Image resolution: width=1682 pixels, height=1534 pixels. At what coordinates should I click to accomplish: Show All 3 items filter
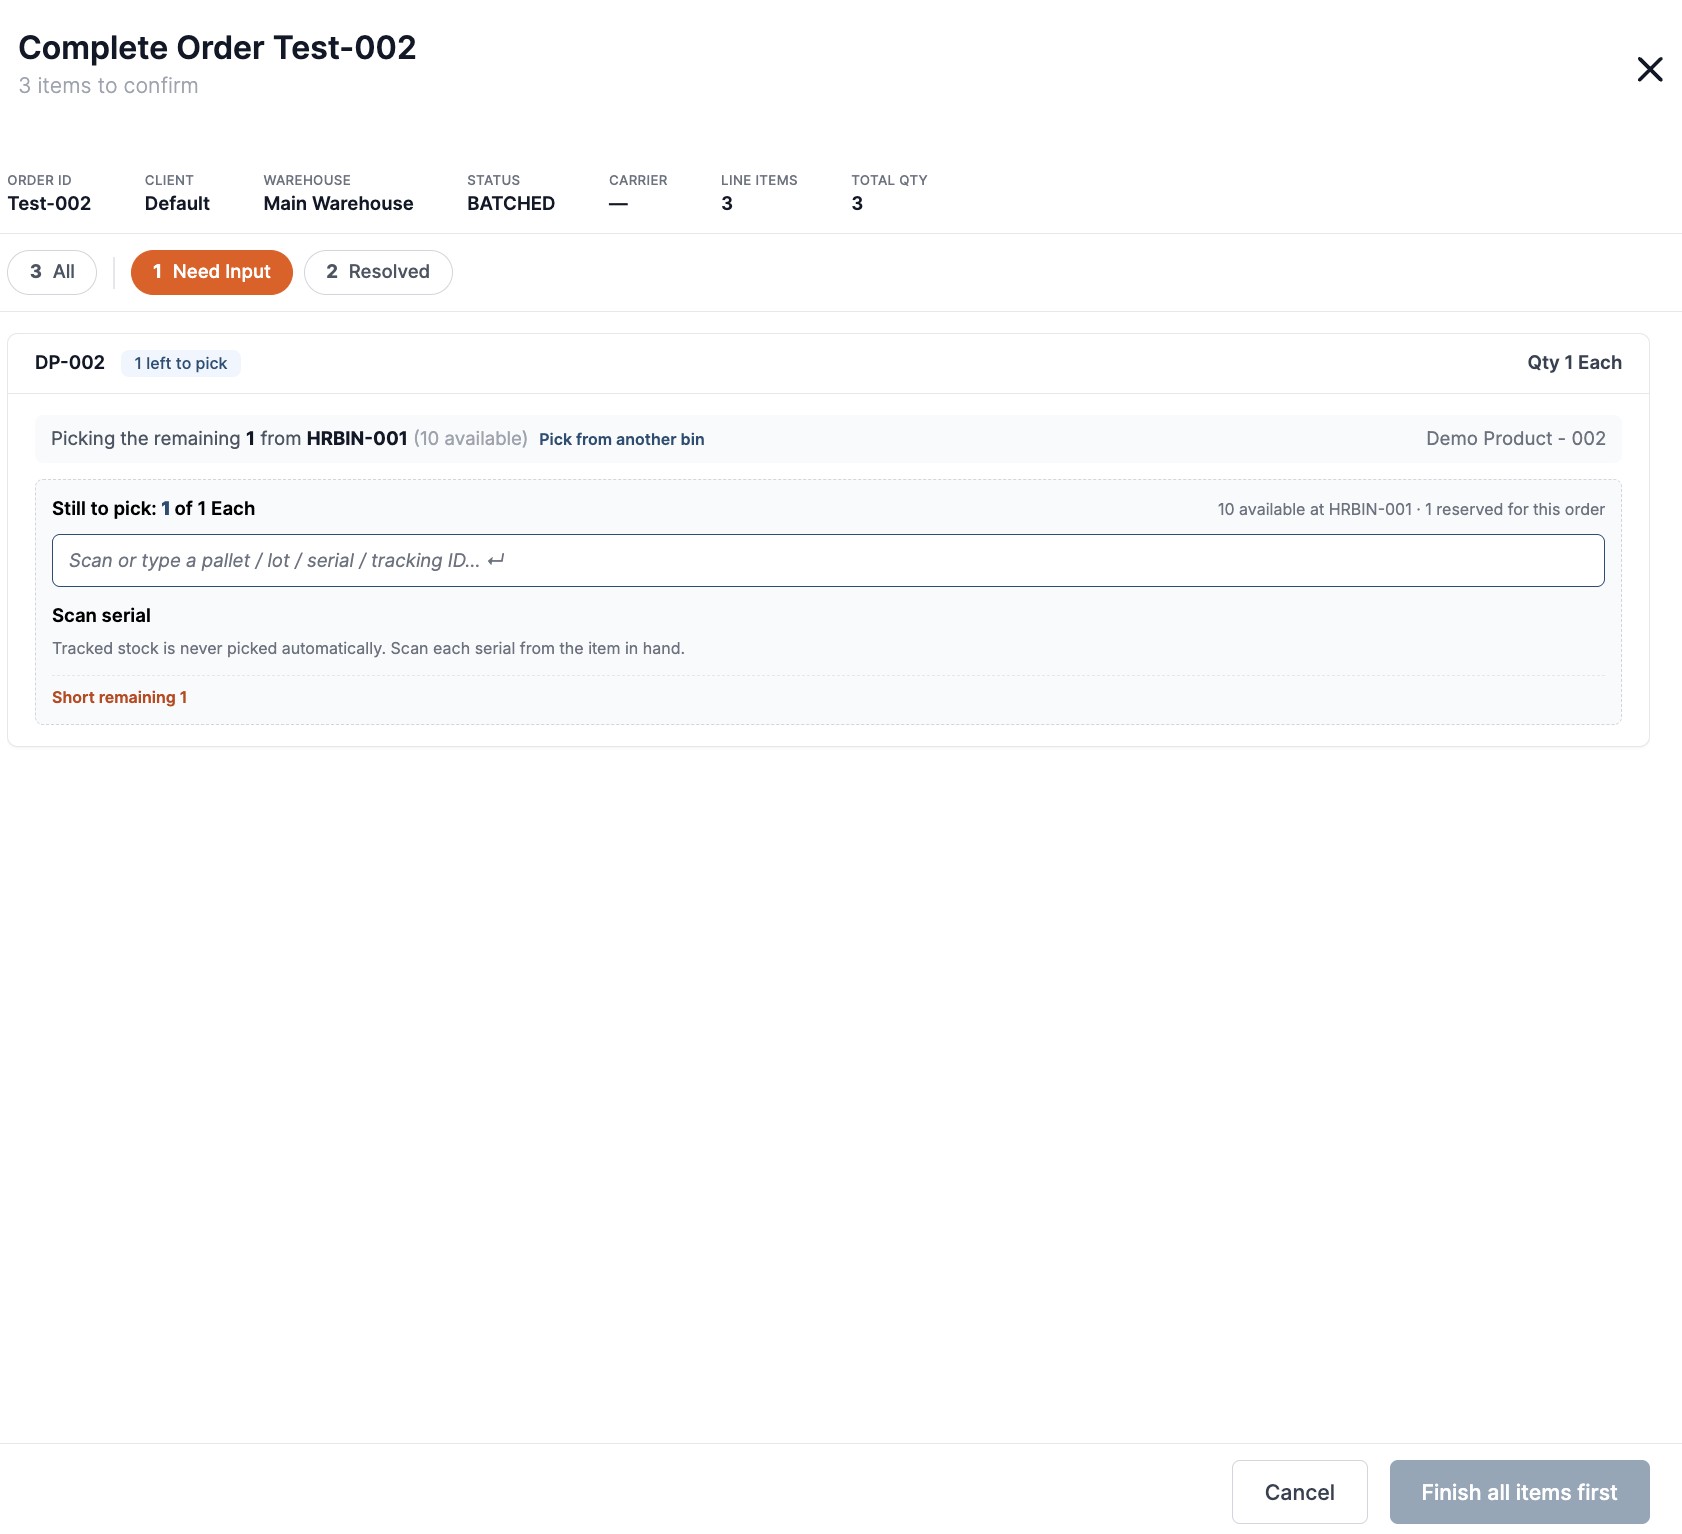click(52, 272)
